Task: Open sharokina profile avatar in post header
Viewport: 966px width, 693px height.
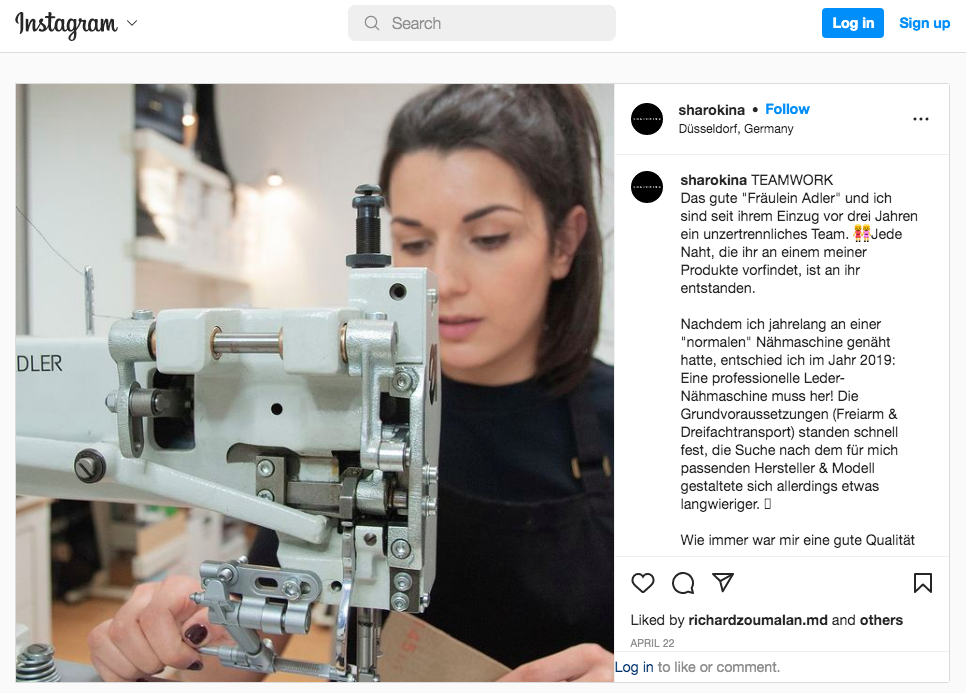Action: pyautogui.click(x=647, y=119)
